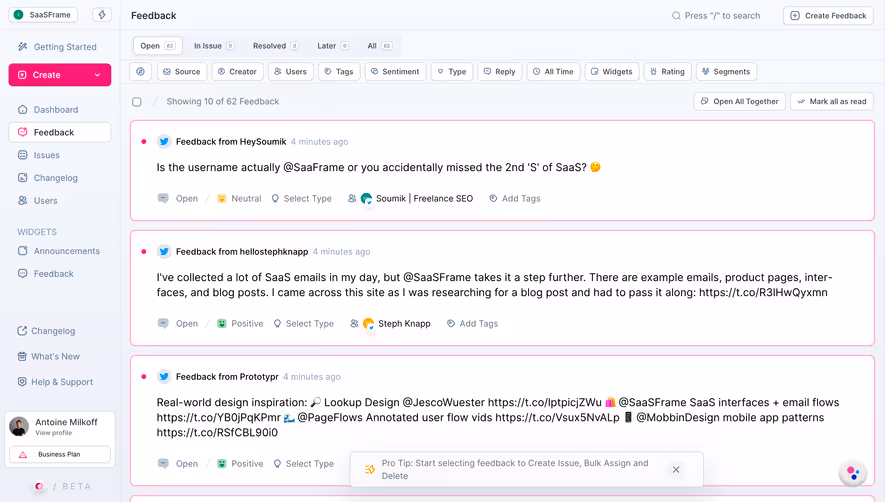Open the Widgets filter dropdown
Viewport: 885px width, 502px height.
coord(612,72)
